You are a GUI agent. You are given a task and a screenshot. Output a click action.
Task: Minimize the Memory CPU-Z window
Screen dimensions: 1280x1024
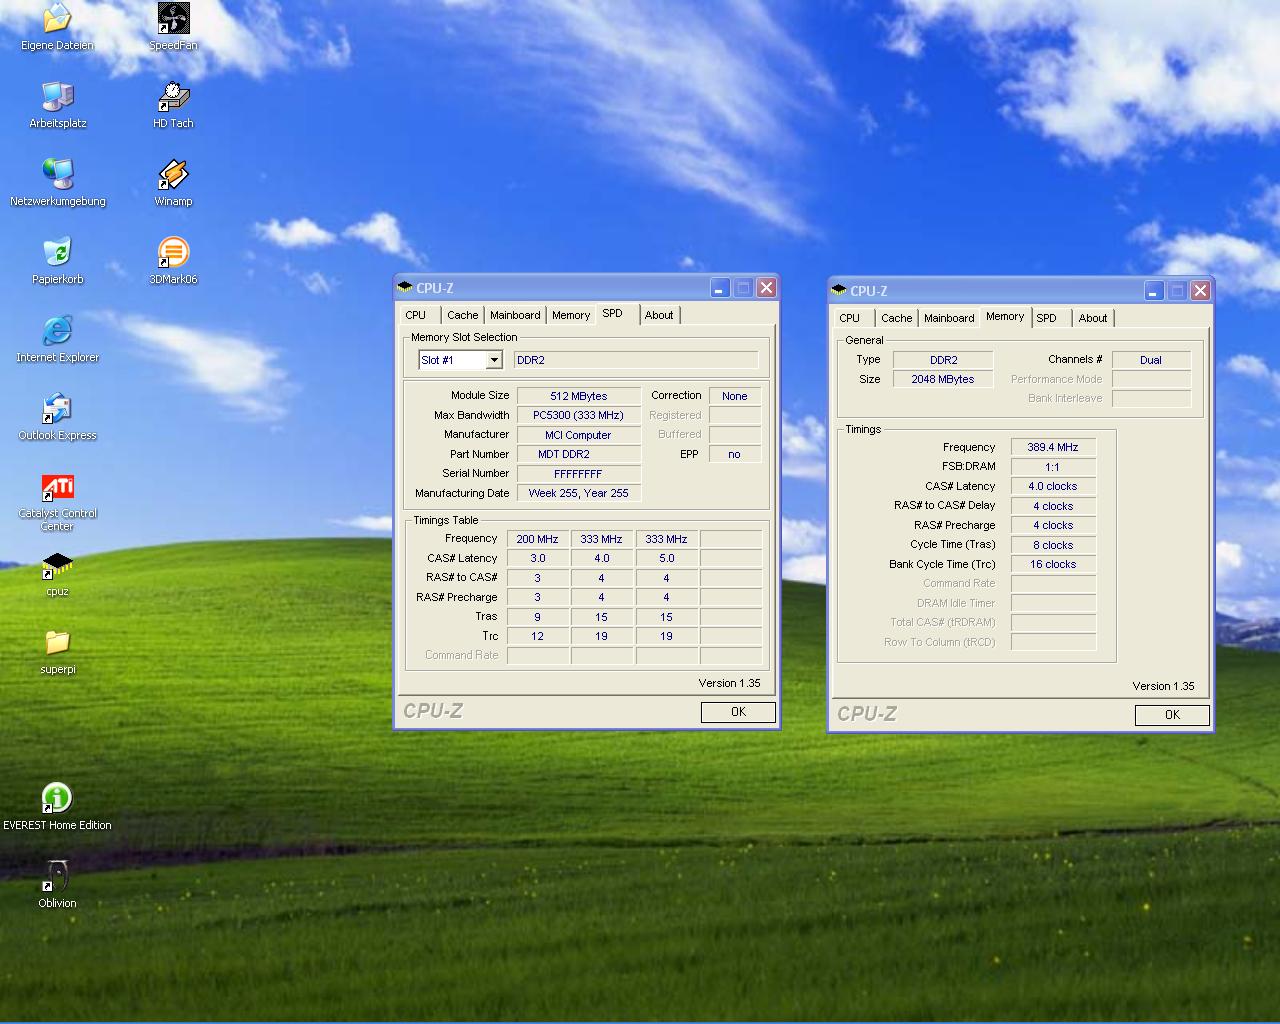(x=1154, y=291)
